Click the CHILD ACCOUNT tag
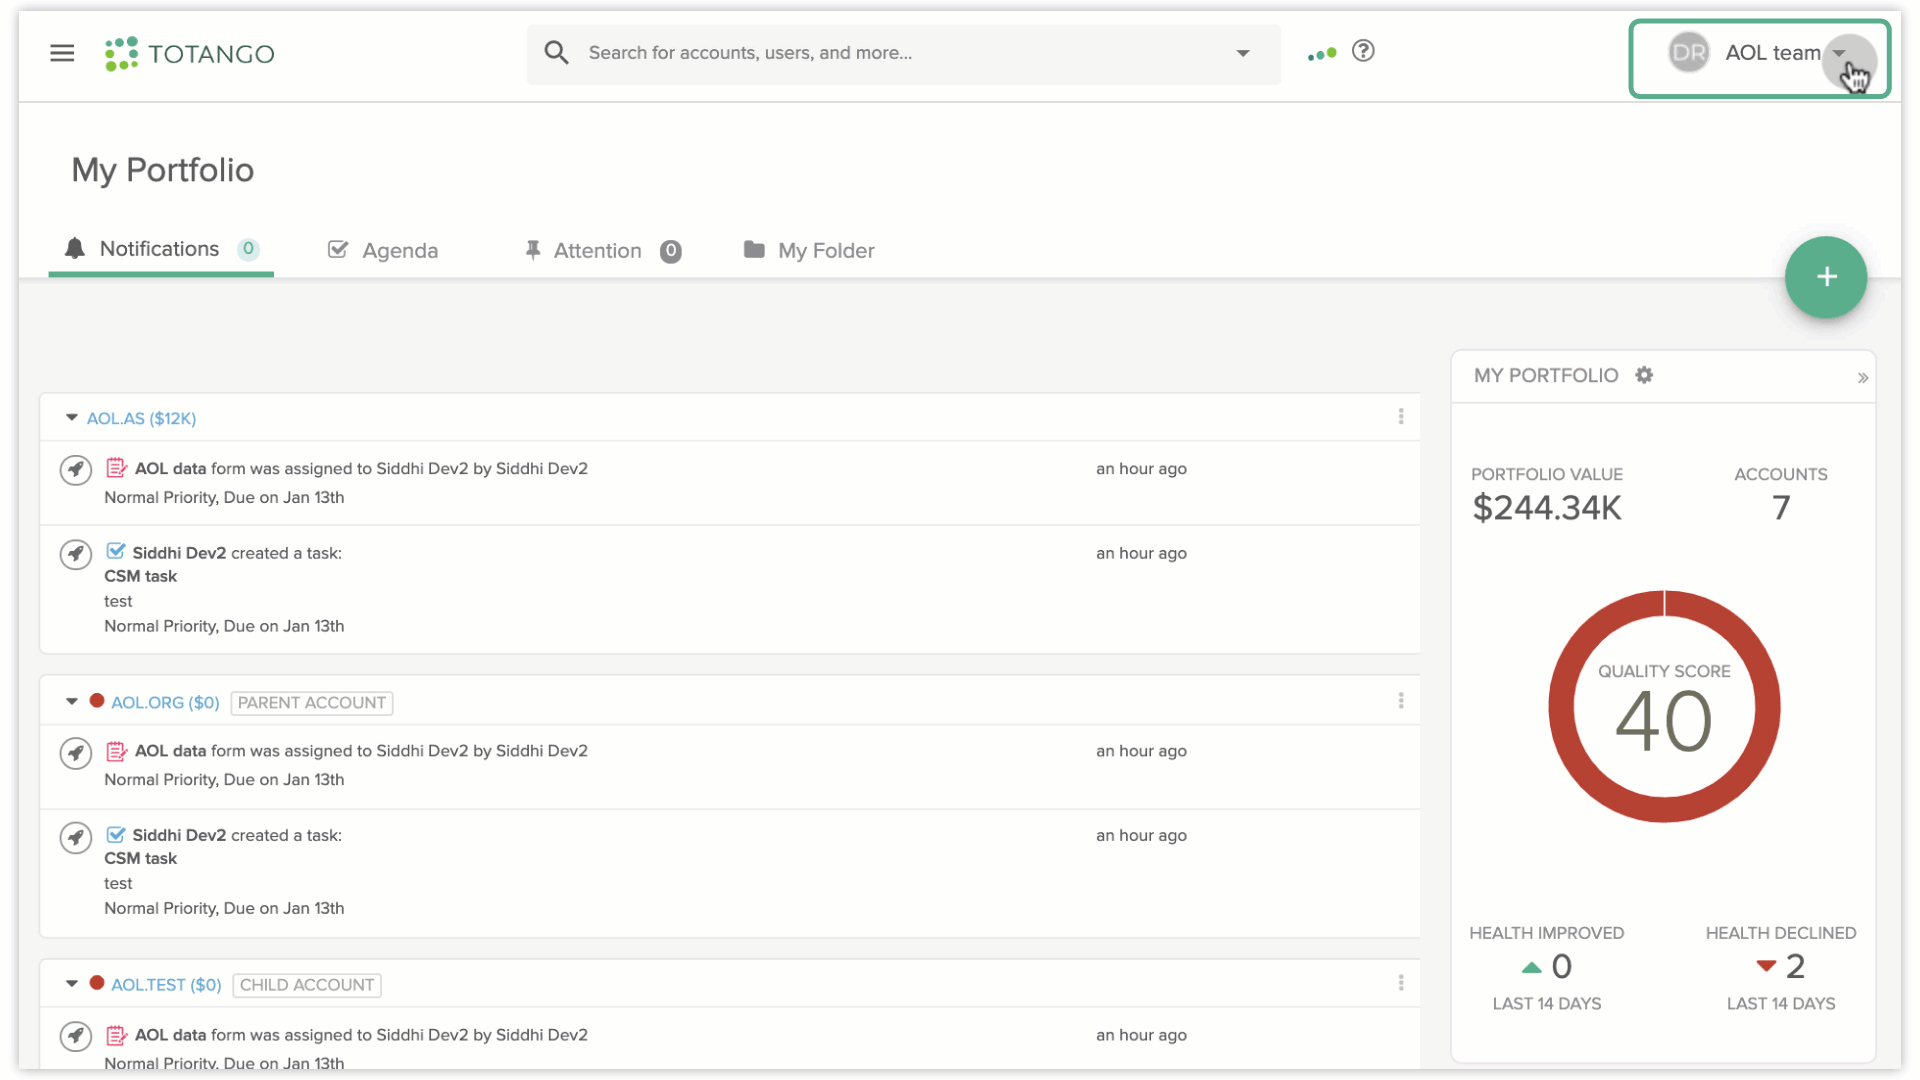The image size is (1920, 1080). click(x=307, y=984)
